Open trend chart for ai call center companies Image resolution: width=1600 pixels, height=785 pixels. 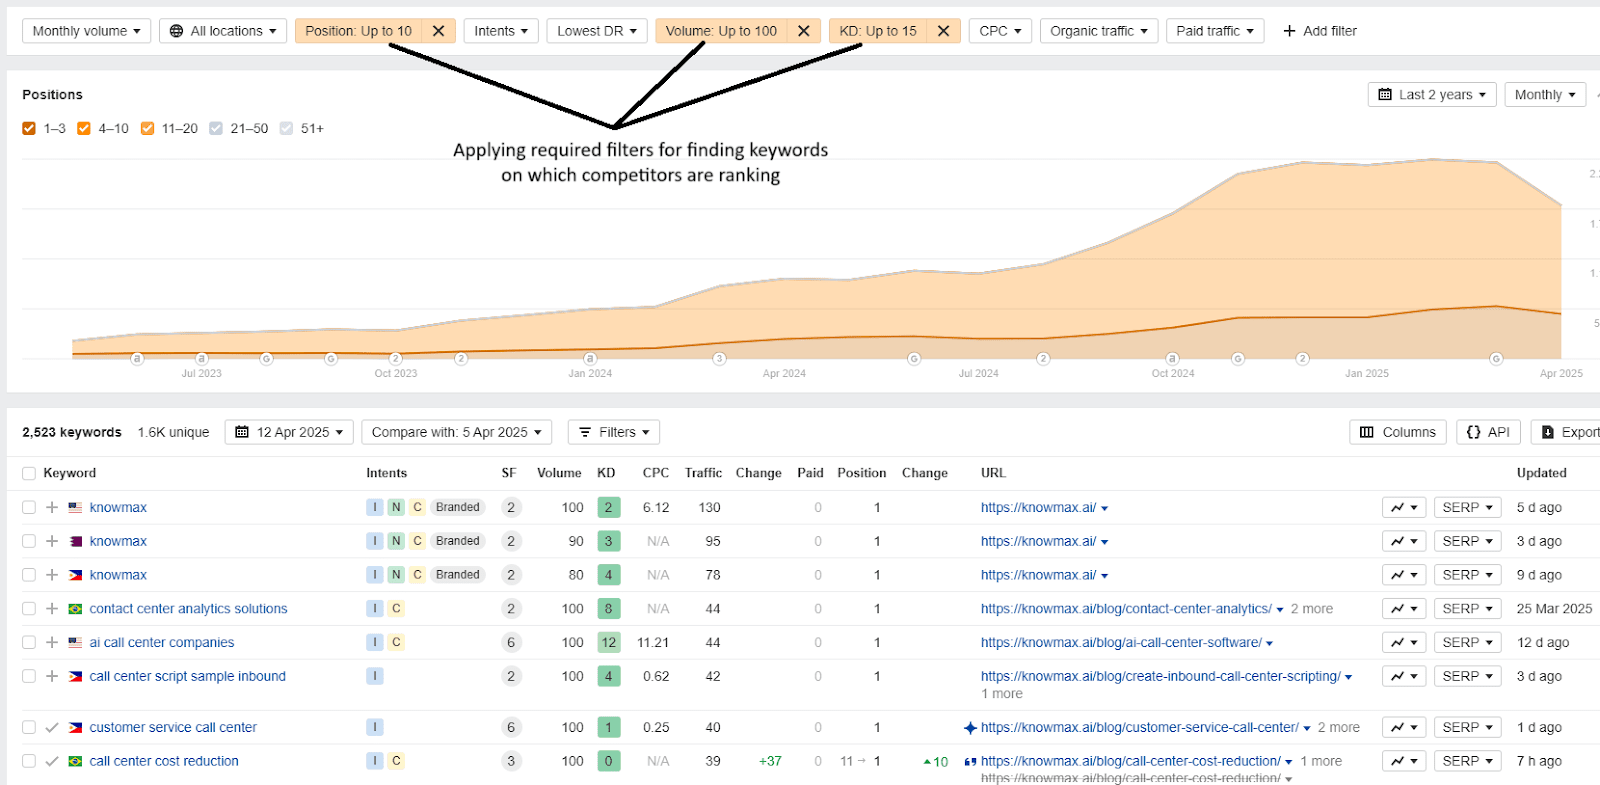pyautogui.click(x=1404, y=643)
